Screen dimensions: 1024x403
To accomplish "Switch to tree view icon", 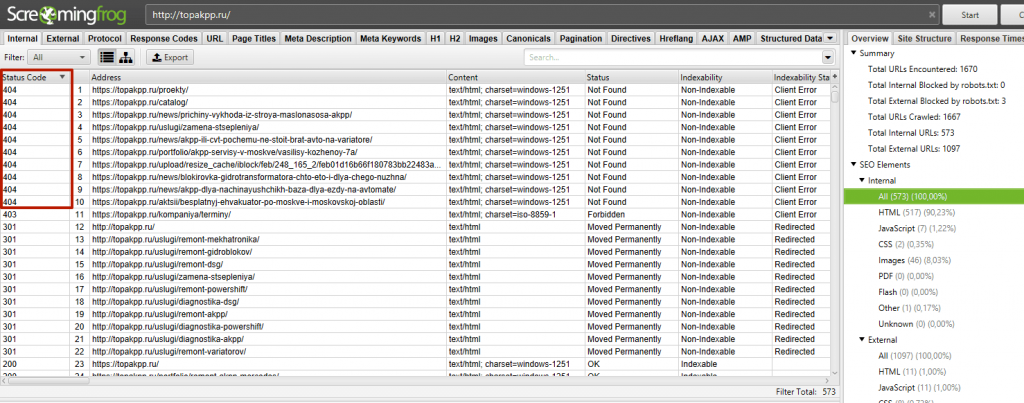I will point(127,57).
